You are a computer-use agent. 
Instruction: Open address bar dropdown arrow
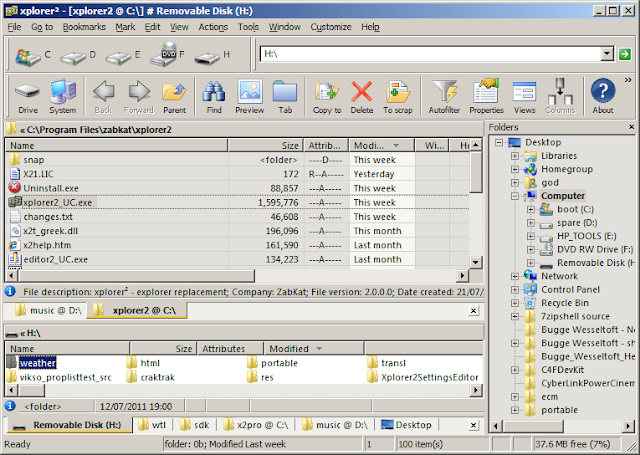pos(607,54)
